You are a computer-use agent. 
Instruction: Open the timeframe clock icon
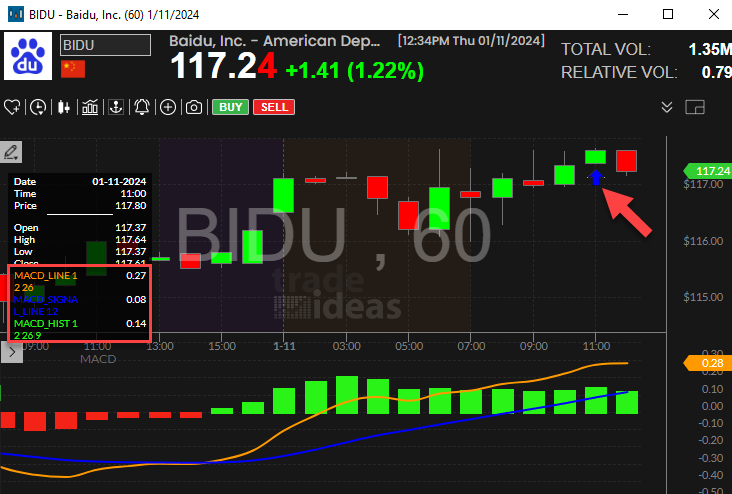pos(38,107)
